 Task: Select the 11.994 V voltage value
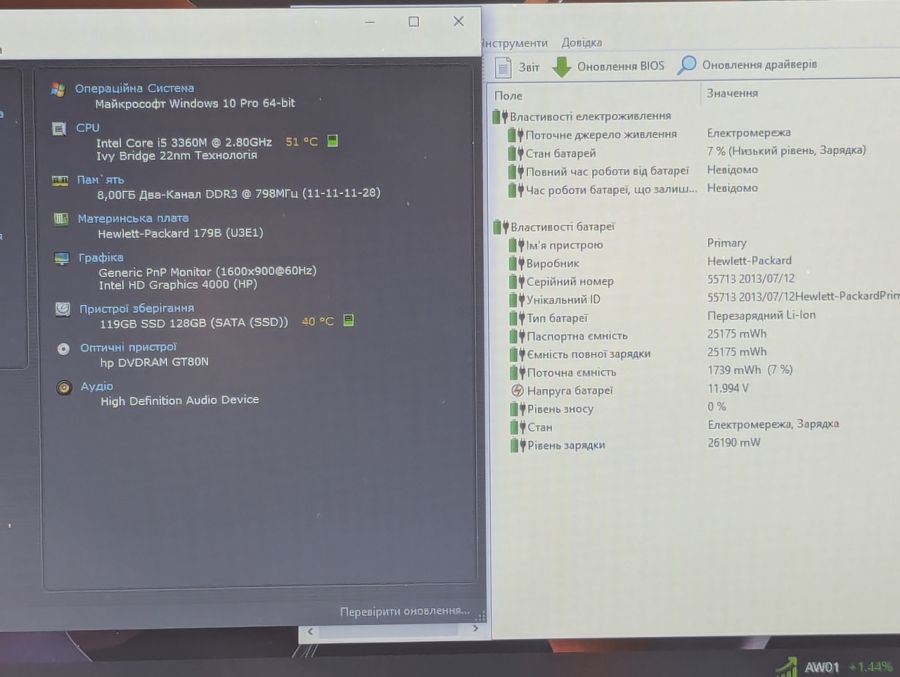tap(728, 388)
